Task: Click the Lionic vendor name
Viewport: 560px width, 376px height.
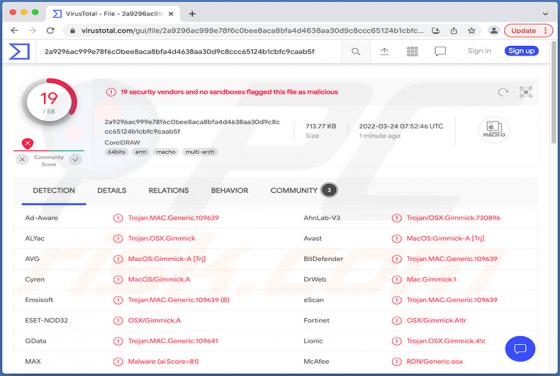Action: pyautogui.click(x=313, y=341)
